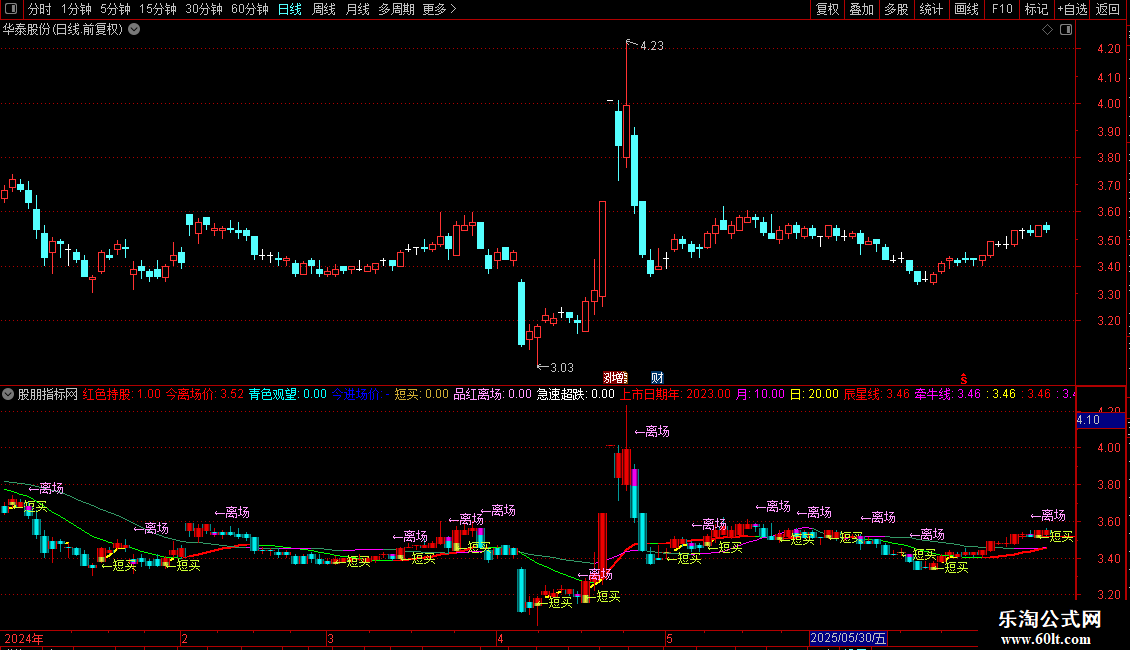
Task: Click the 财 finance marker icon
Action: (x=657, y=378)
